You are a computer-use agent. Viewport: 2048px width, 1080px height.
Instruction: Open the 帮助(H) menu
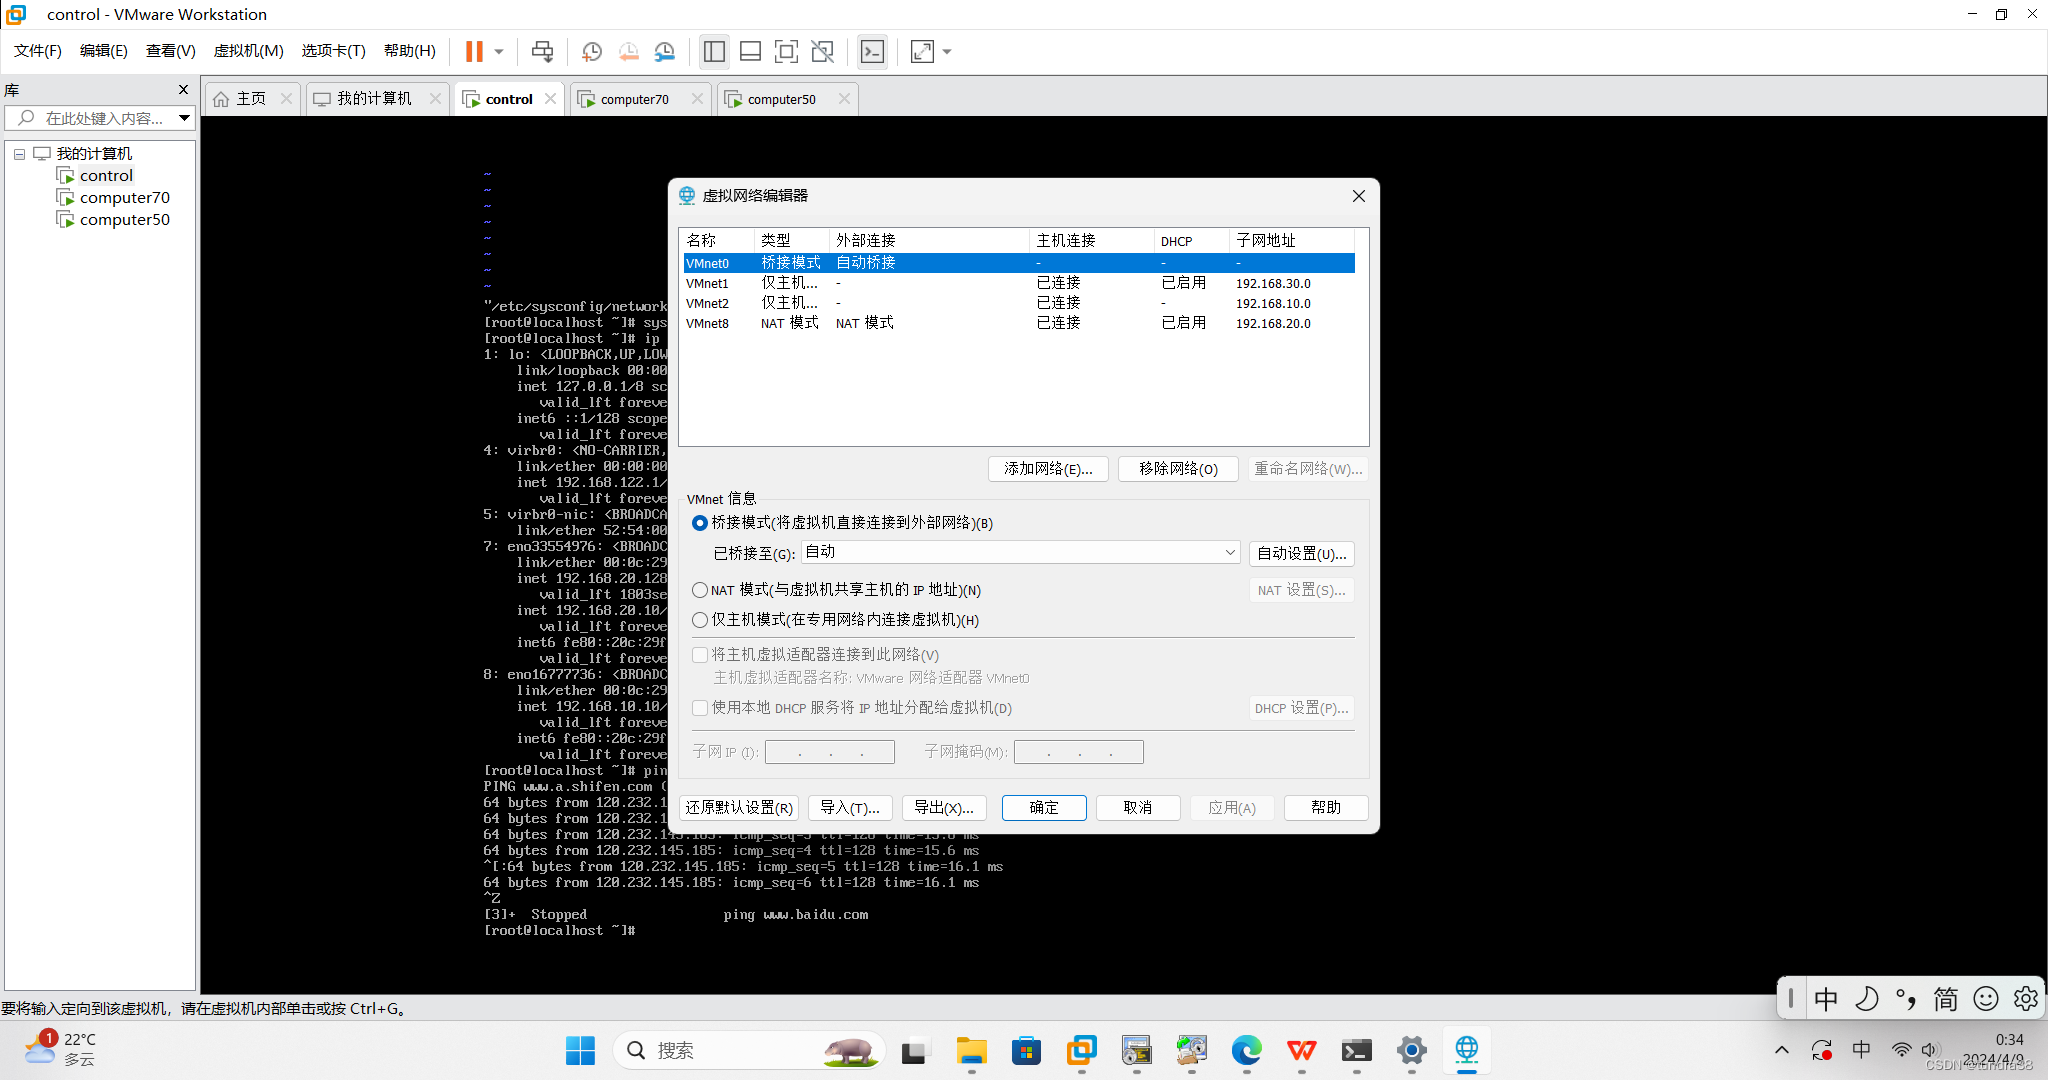click(410, 51)
